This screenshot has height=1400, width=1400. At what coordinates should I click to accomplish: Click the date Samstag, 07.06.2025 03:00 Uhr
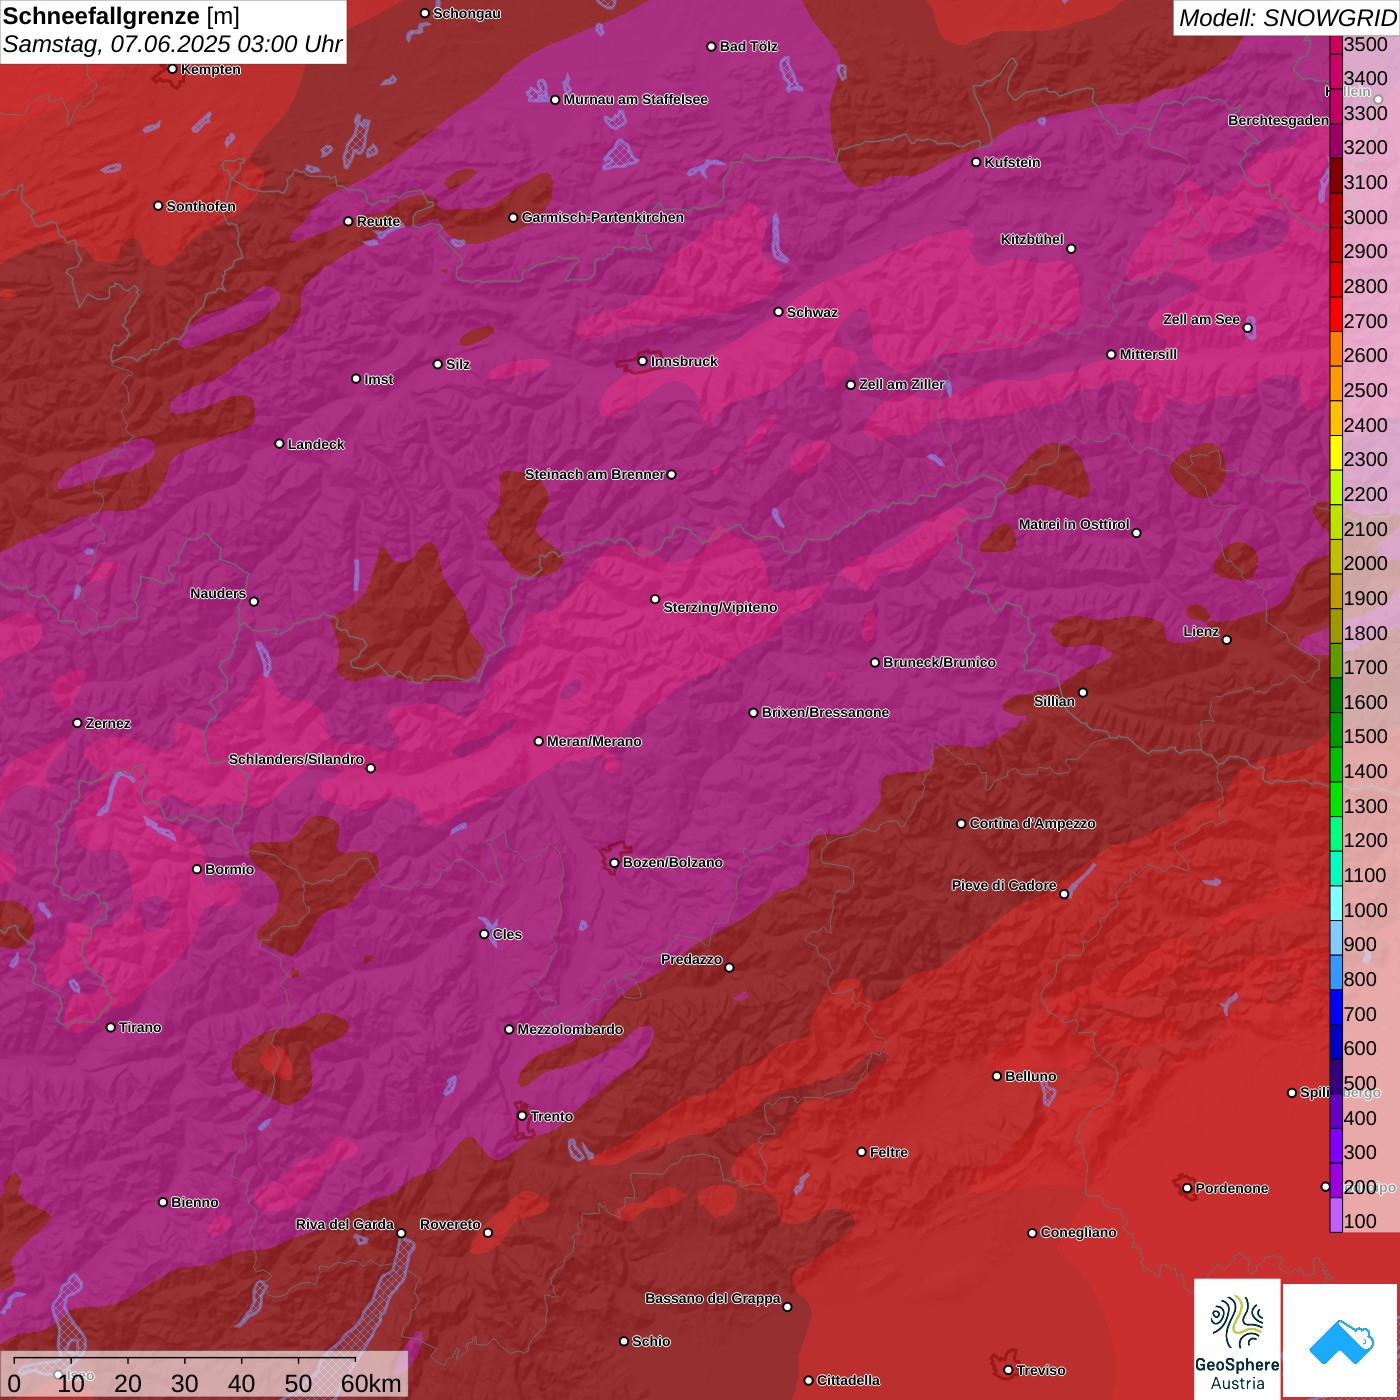click(x=172, y=45)
